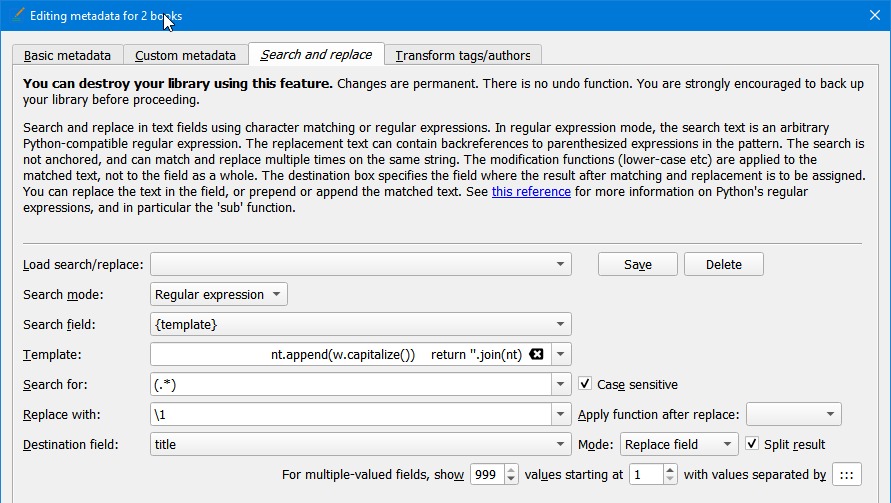
Task: Click the clear icon in Template field
Action: pos(537,354)
